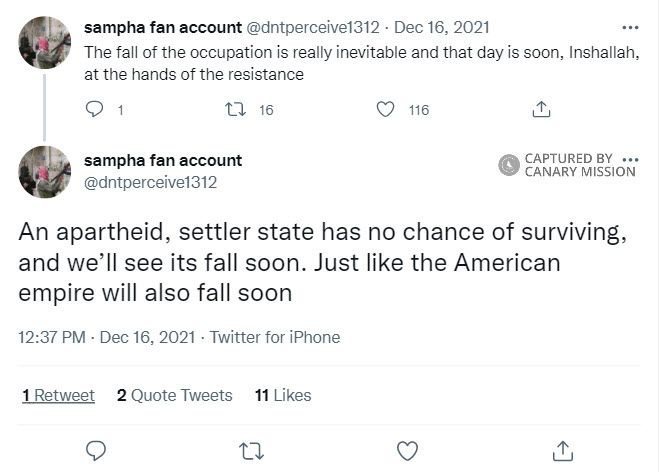Viewport: 660px width, 472px height.
Task: Click the 12:37 PM timestamp link
Action: pos(52,337)
